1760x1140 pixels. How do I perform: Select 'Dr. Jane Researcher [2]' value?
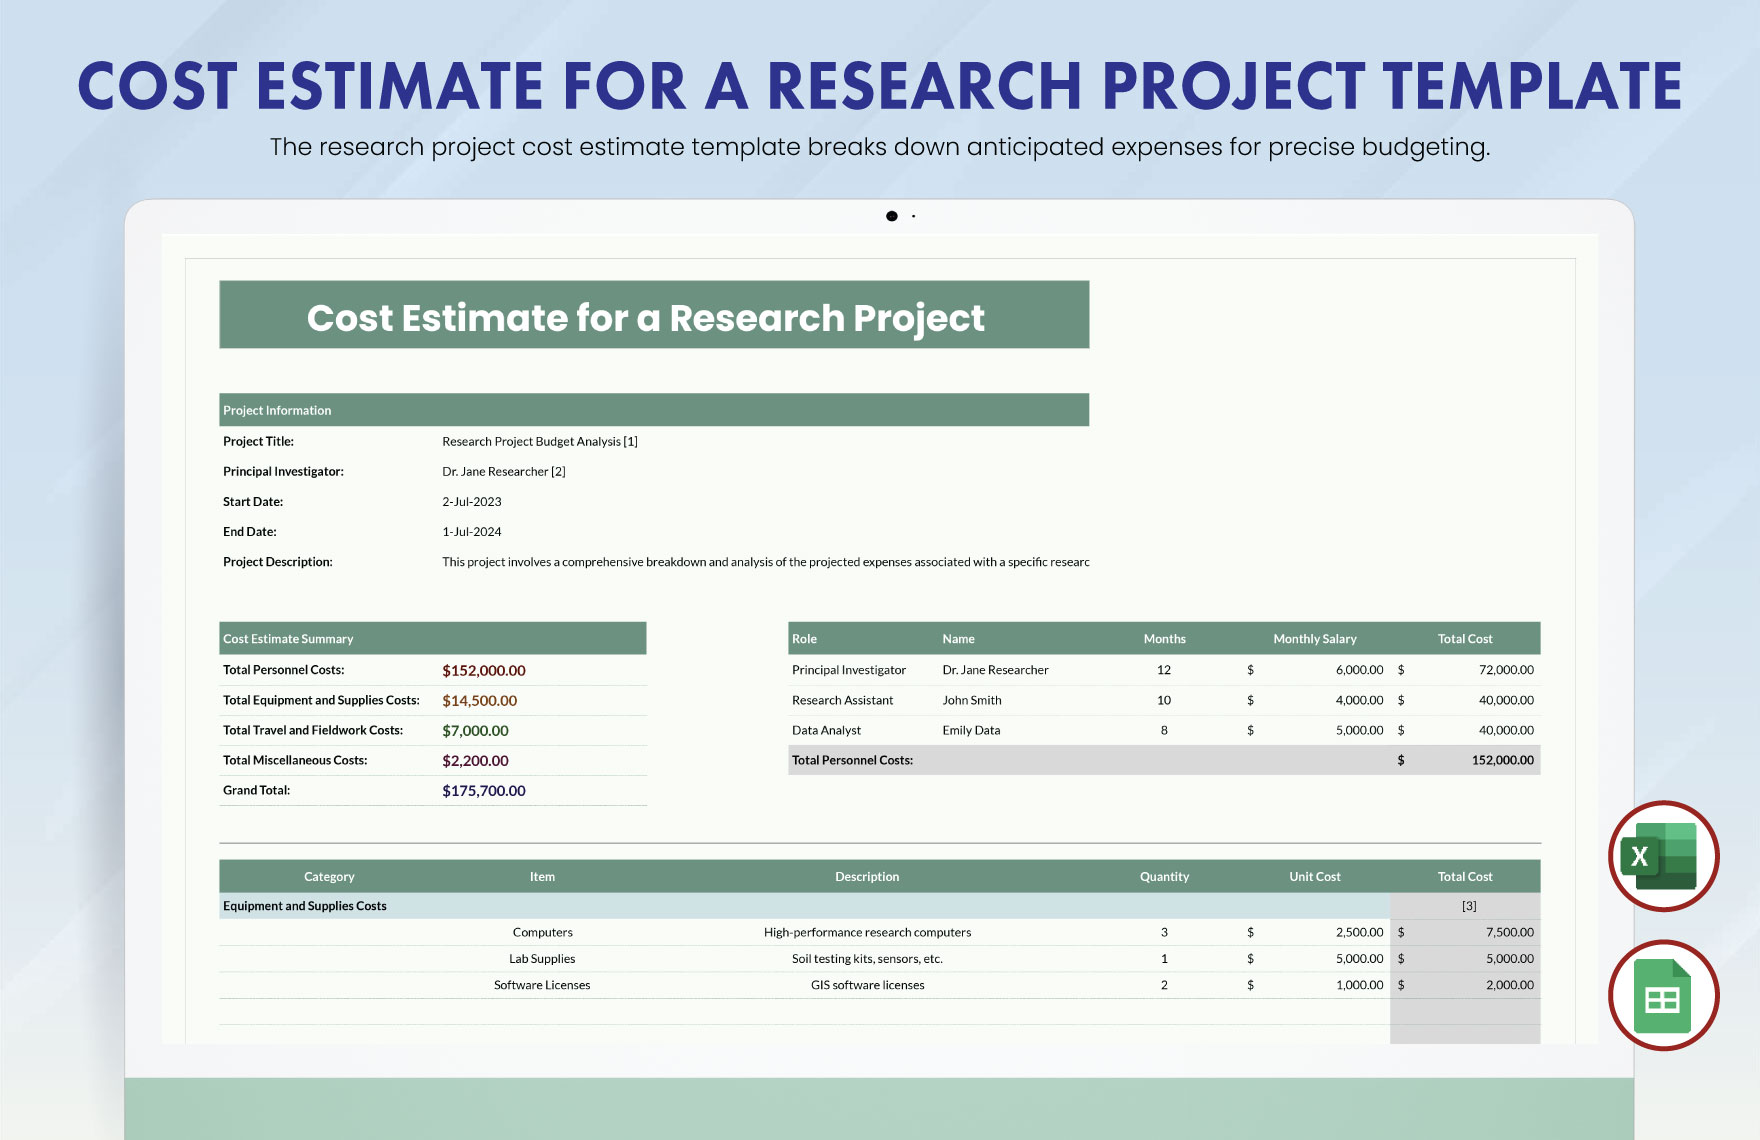504,471
